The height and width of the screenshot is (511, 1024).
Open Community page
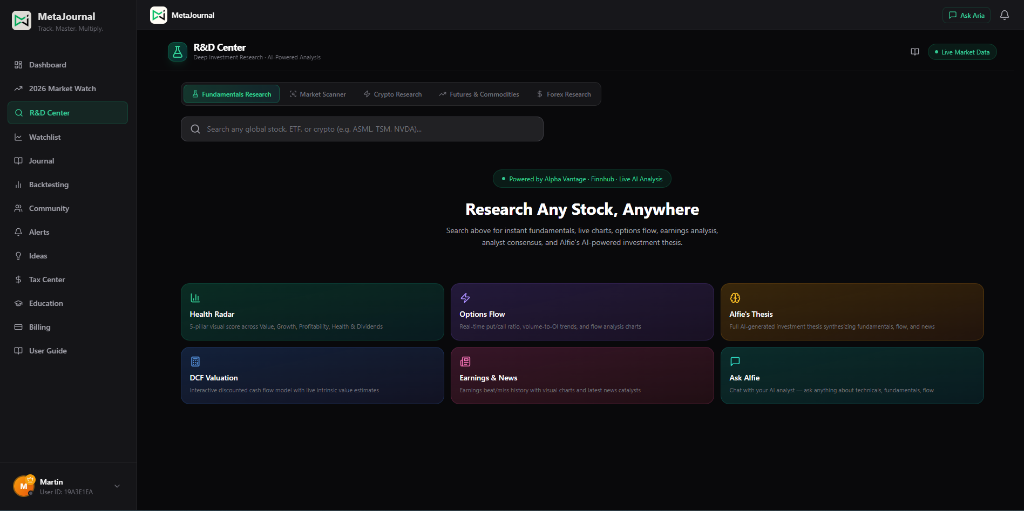pos(67,208)
